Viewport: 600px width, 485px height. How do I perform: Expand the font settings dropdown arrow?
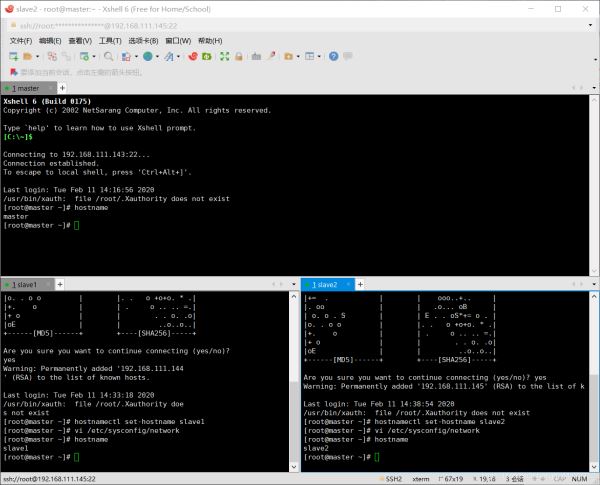coord(177,57)
